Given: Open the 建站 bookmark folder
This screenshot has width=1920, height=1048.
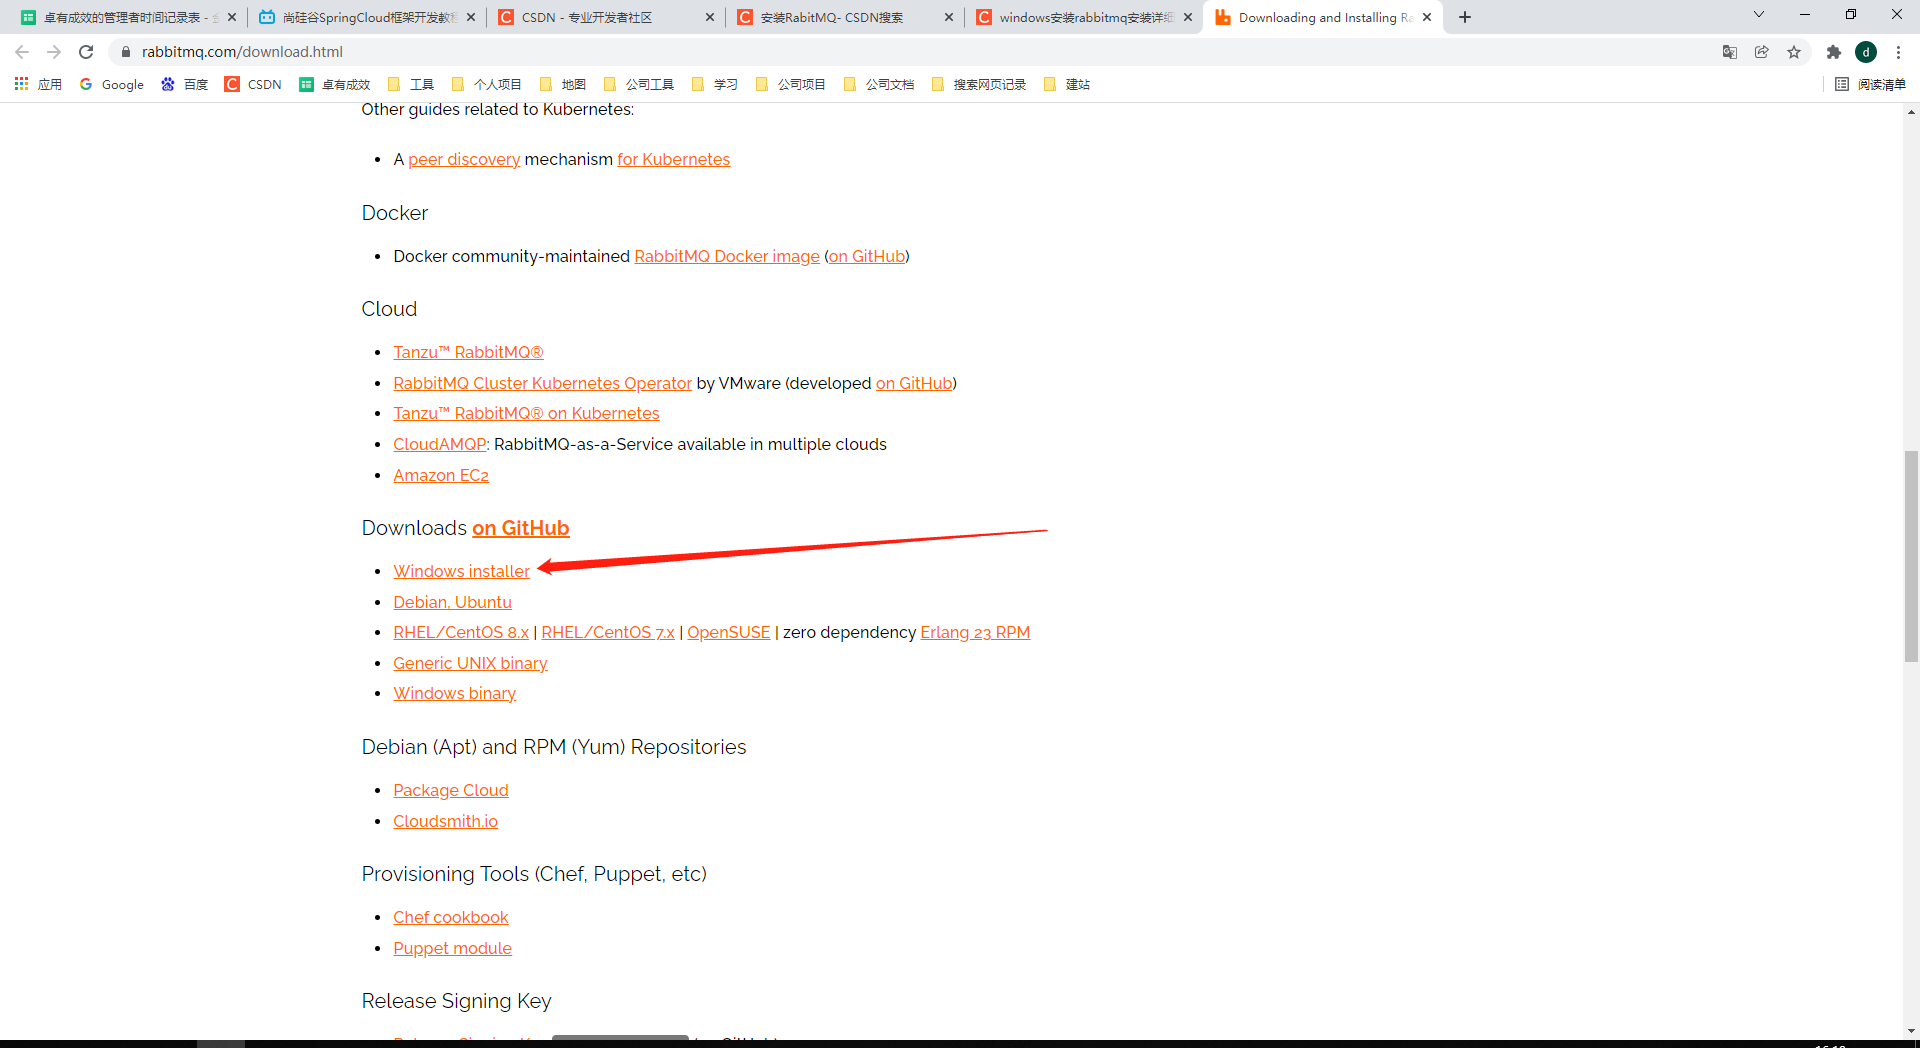Looking at the screenshot, I should click(1067, 84).
